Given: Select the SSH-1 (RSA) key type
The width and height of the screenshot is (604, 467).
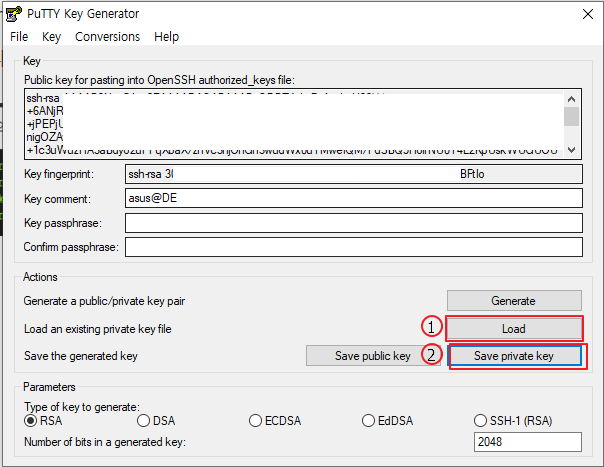Looking at the screenshot, I should coord(513,420).
